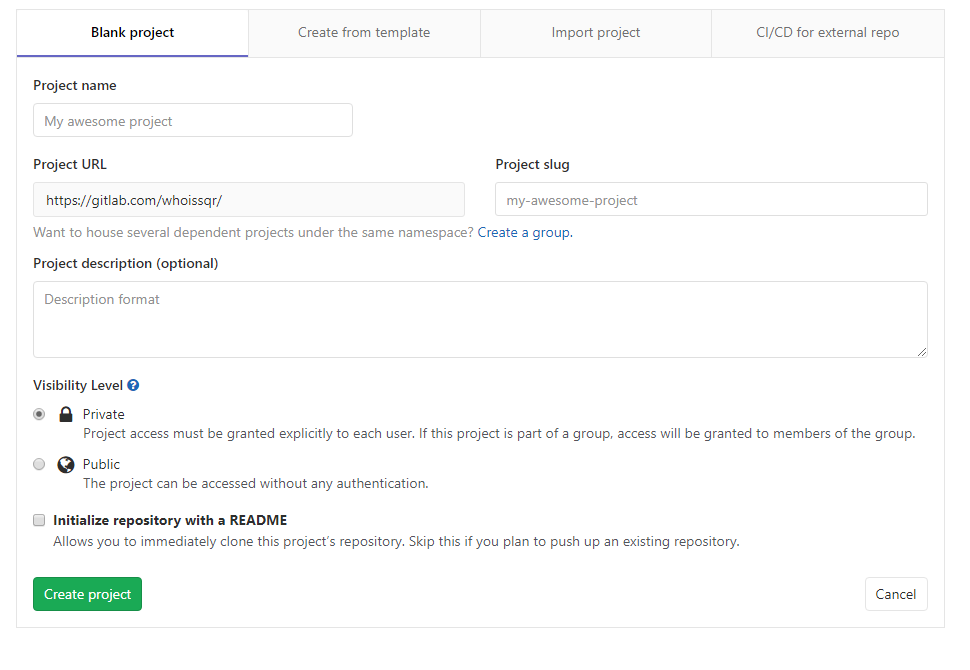This screenshot has height=670, width=970.
Task: Click the Cancel button
Action: pos(896,594)
